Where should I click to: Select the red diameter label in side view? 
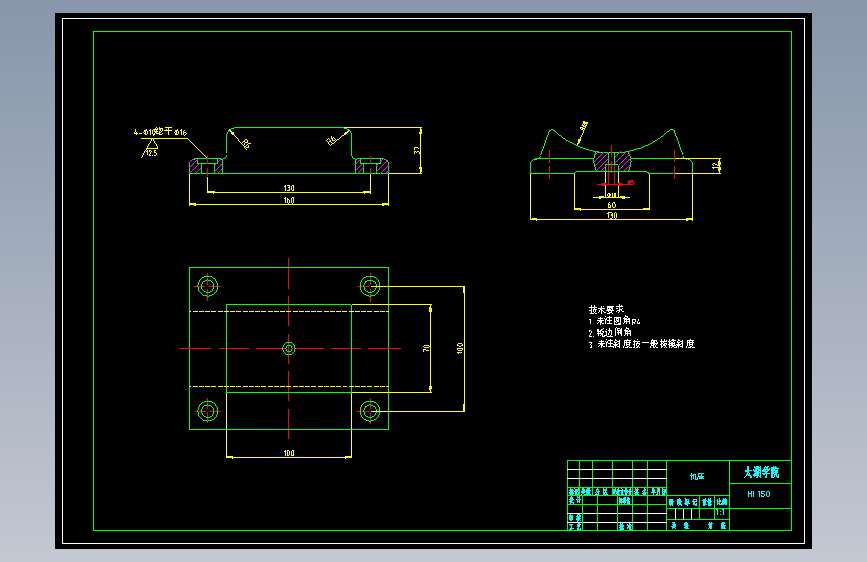point(630,183)
